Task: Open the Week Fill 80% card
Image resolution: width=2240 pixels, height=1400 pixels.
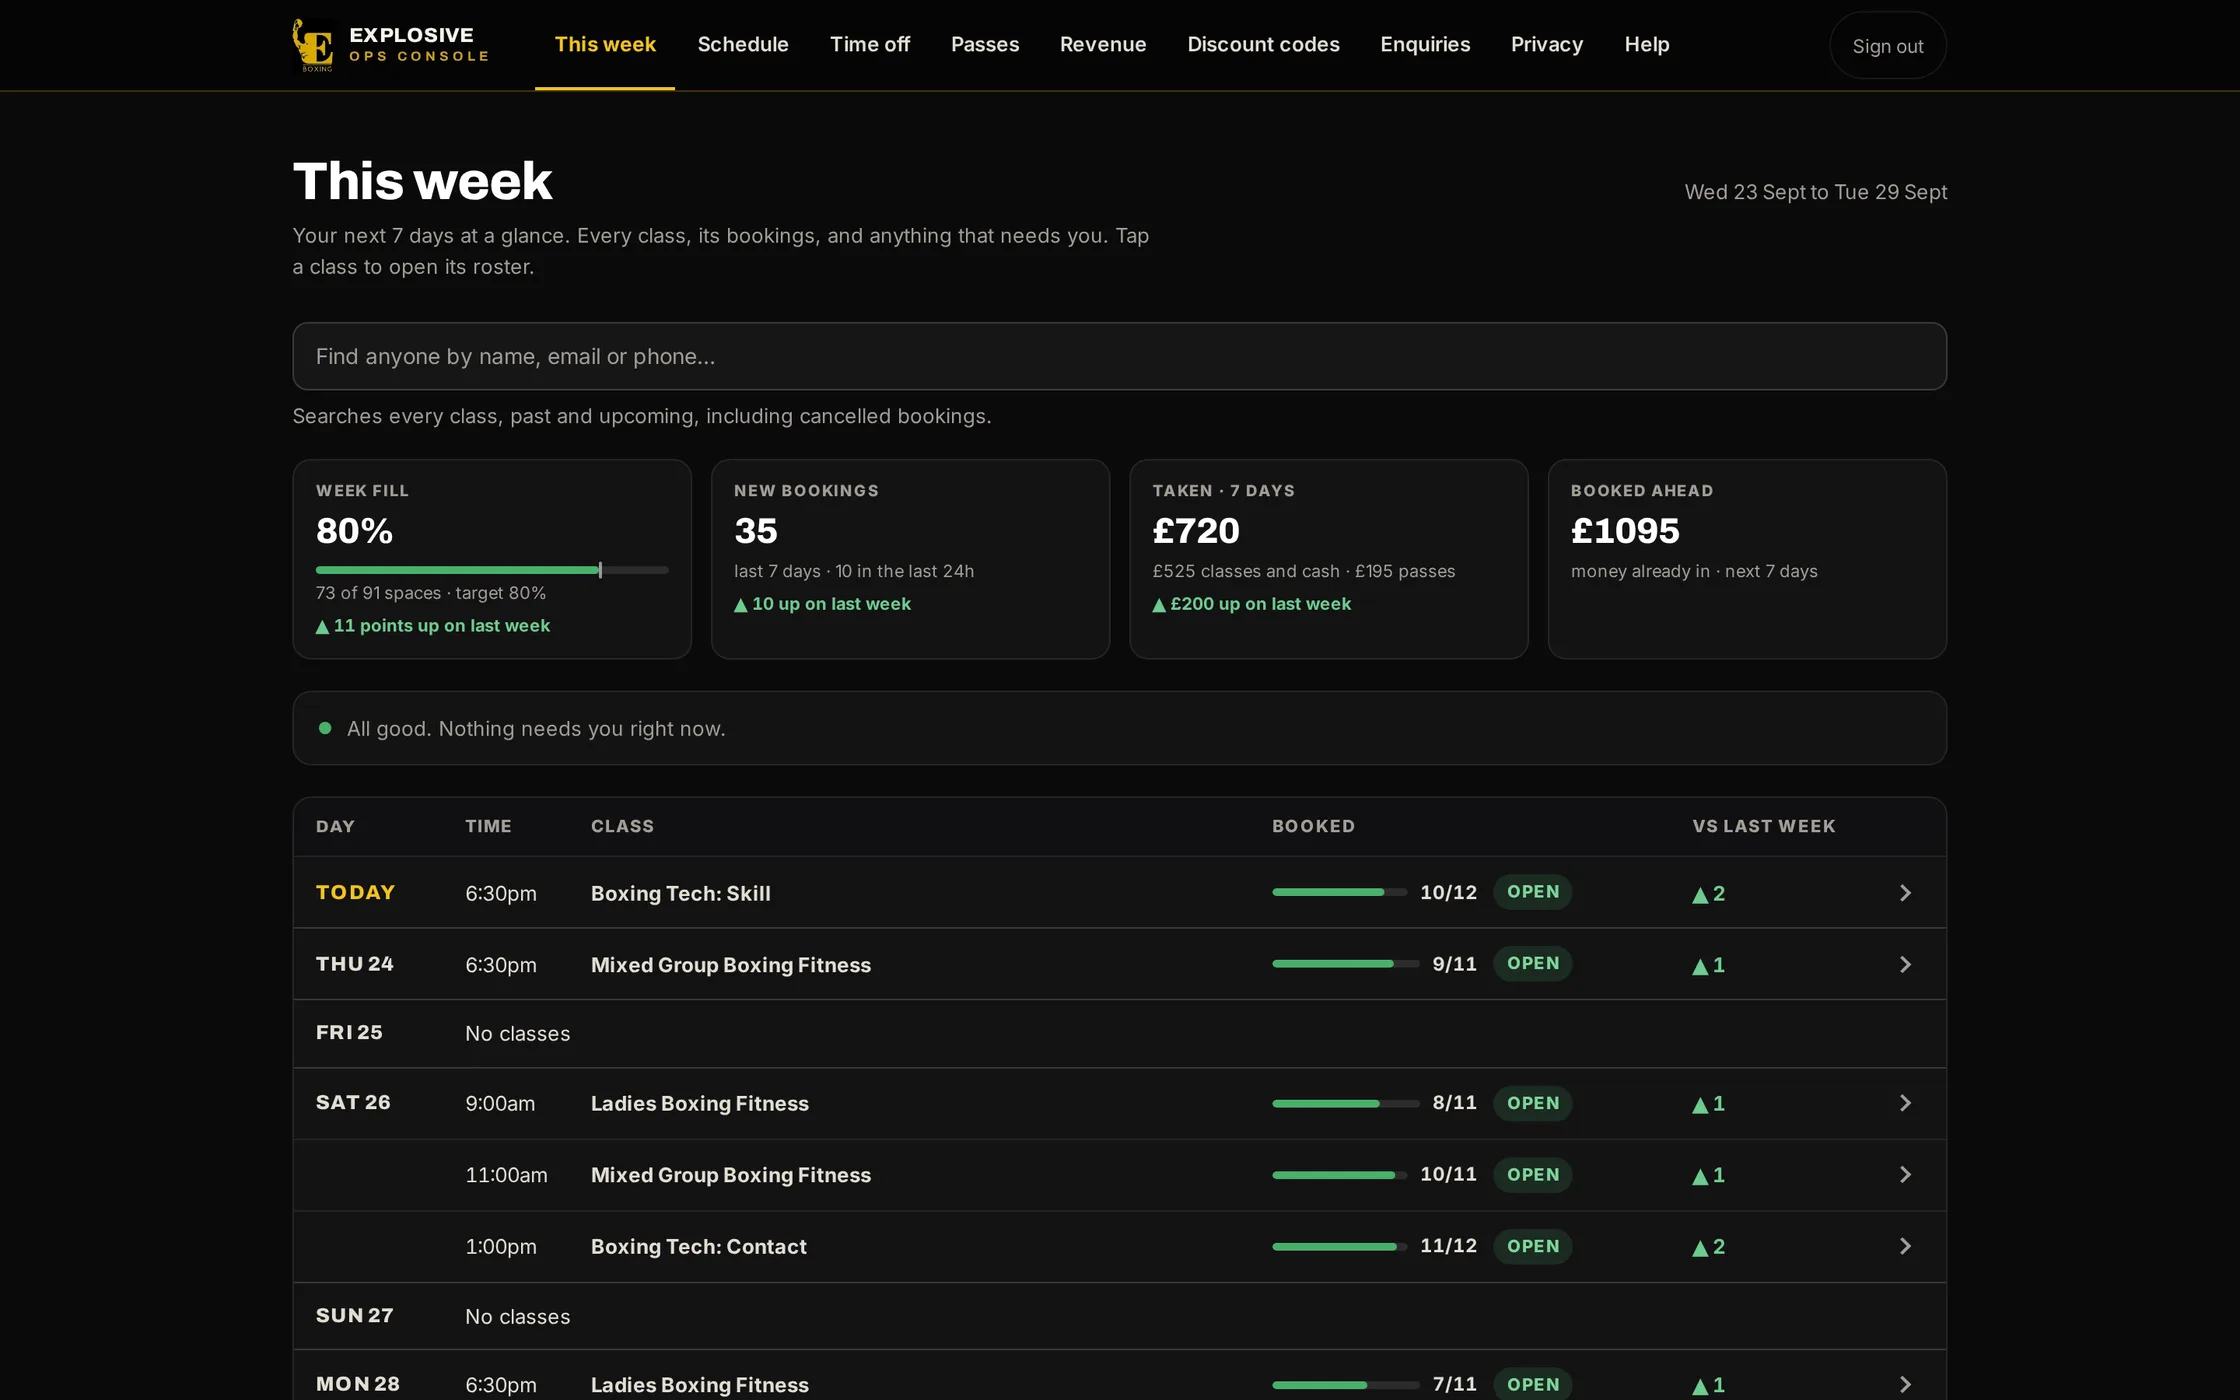Action: point(492,559)
